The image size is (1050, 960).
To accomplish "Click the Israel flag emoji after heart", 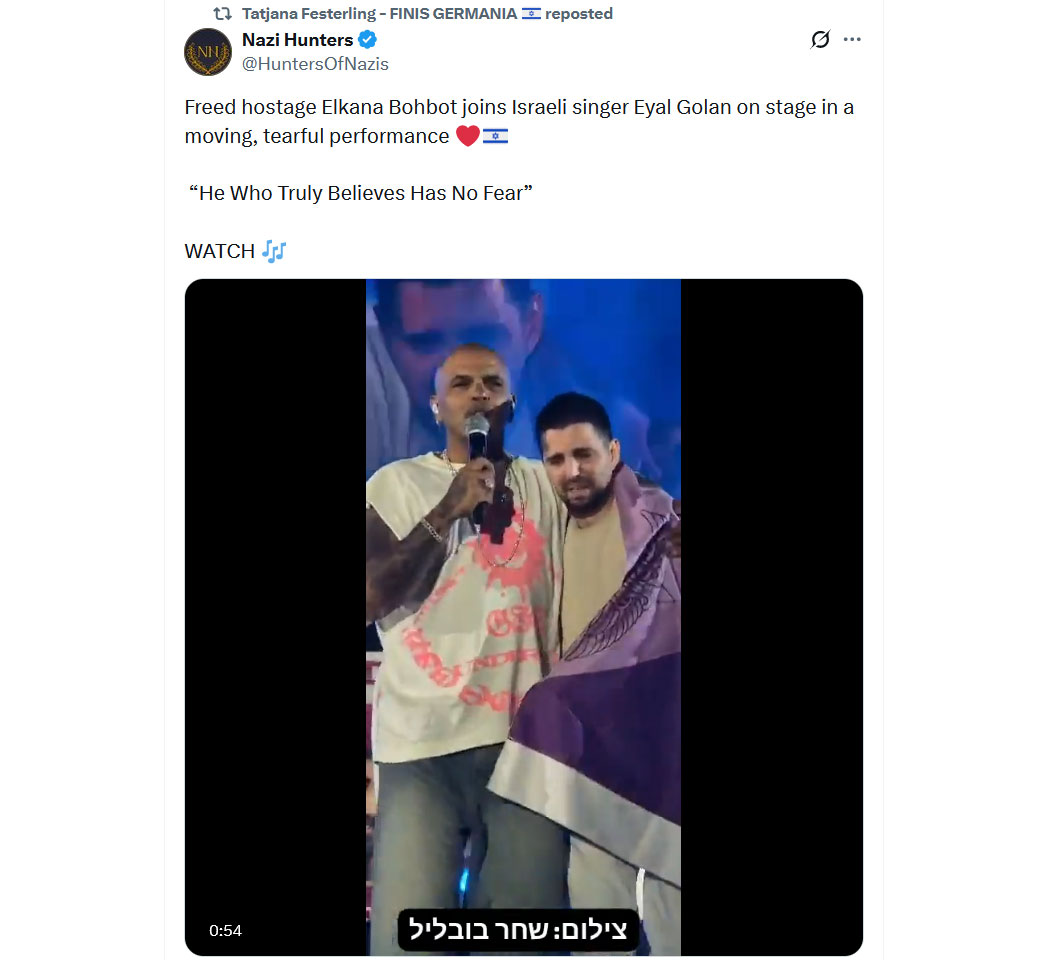I will (495, 136).
